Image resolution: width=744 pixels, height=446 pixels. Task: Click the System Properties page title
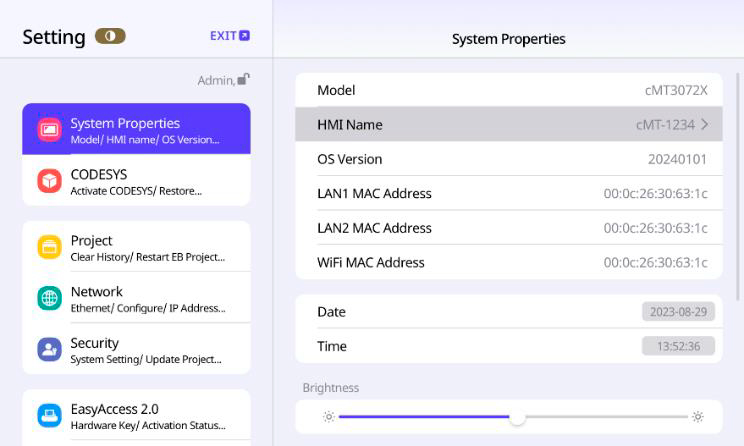click(509, 39)
